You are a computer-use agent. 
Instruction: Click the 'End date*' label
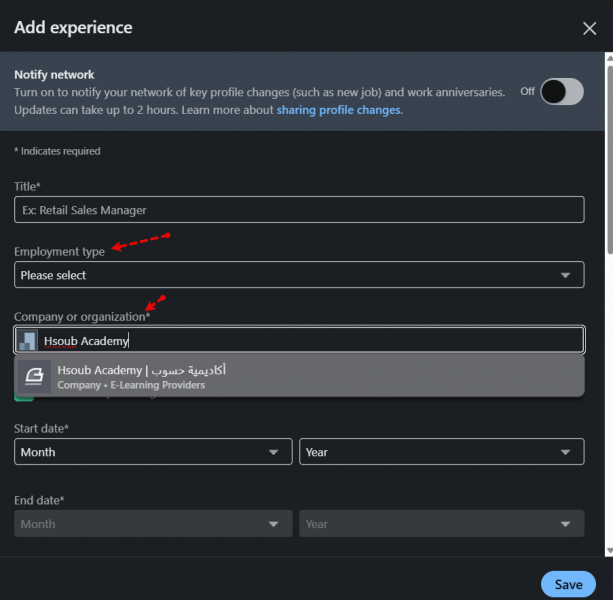pyautogui.click(x=39, y=500)
